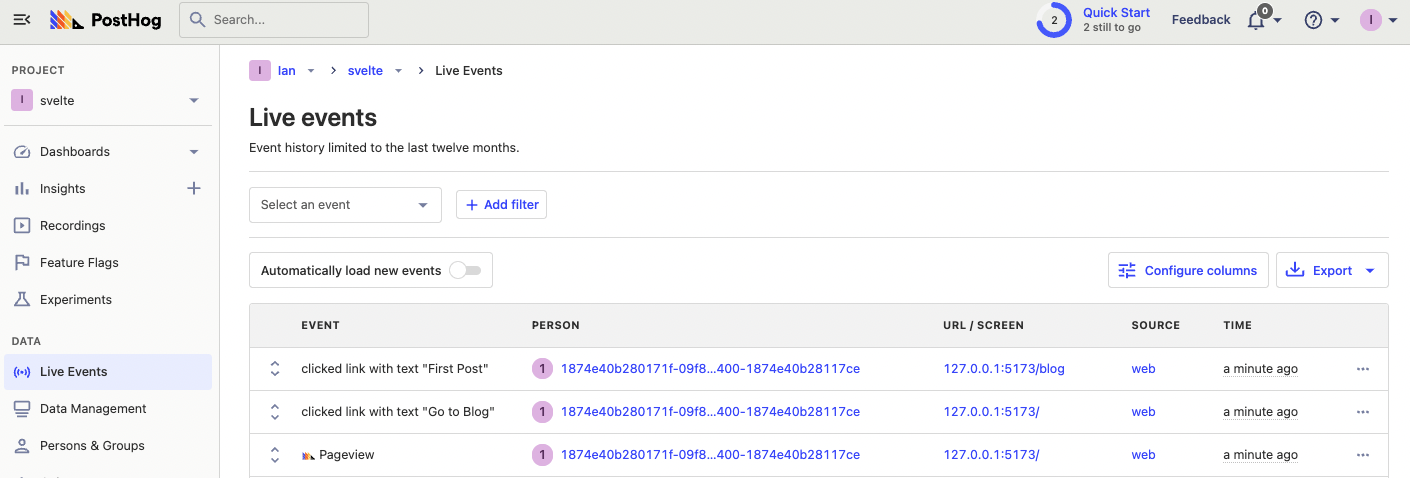Open the more options menu for the Pageview row
Image resolution: width=1410 pixels, height=478 pixels.
pos(1362,455)
